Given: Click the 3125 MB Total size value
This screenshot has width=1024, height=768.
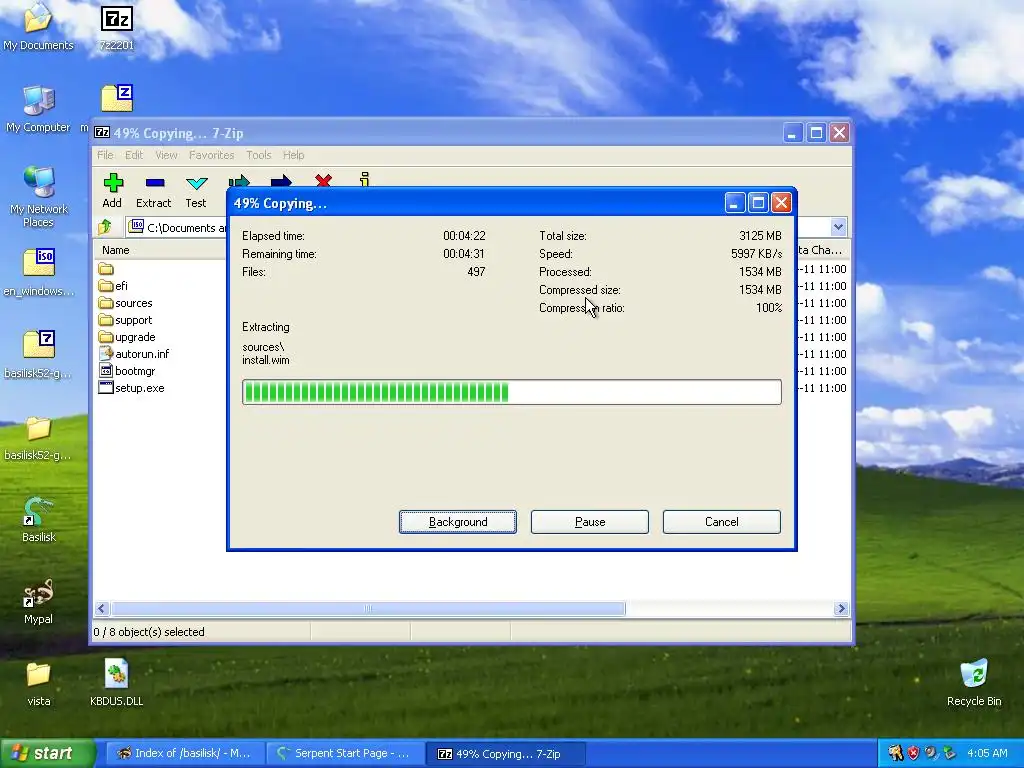Looking at the screenshot, I should [x=760, y=236].
